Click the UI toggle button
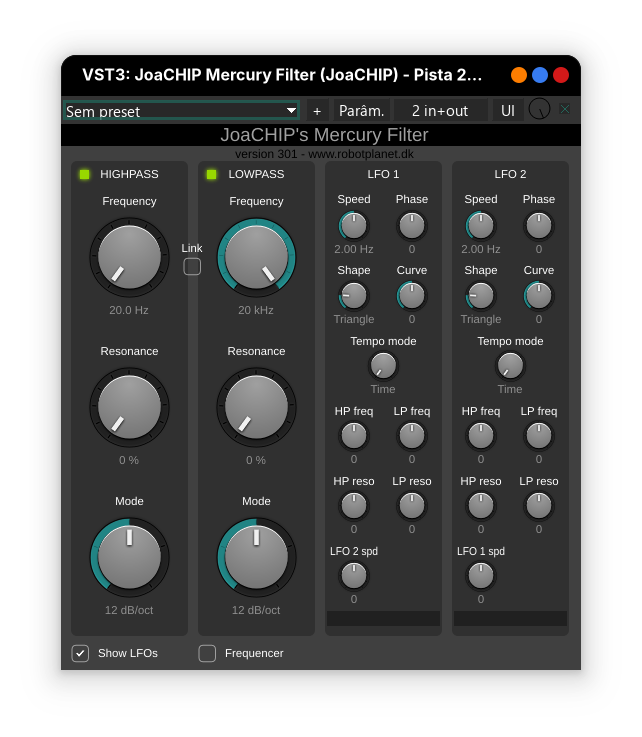The height and width of the screenshot is (737, 642). pos(508,111)
